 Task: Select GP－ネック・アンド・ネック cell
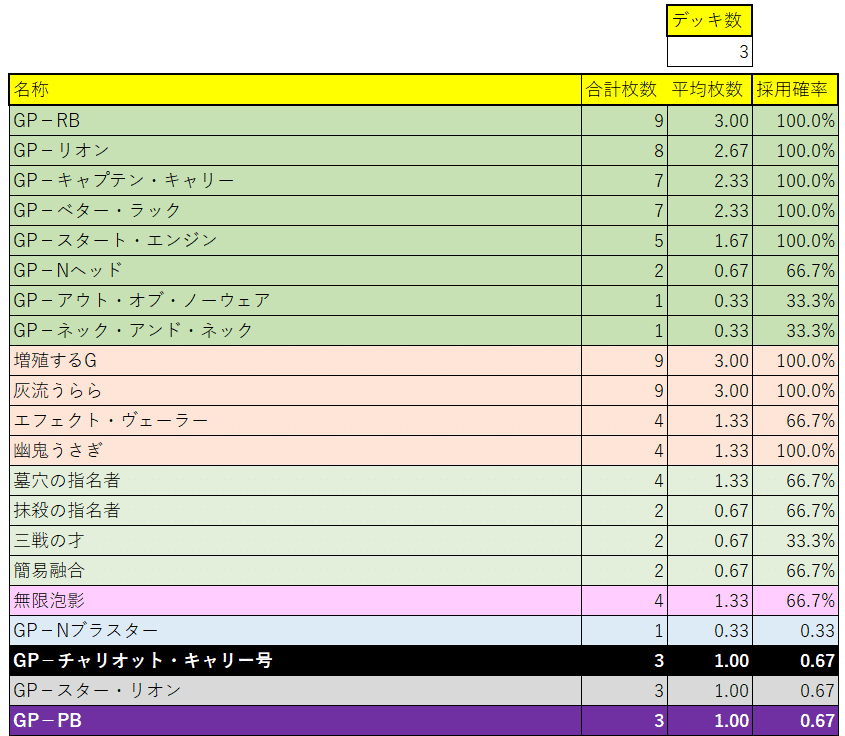295,330
